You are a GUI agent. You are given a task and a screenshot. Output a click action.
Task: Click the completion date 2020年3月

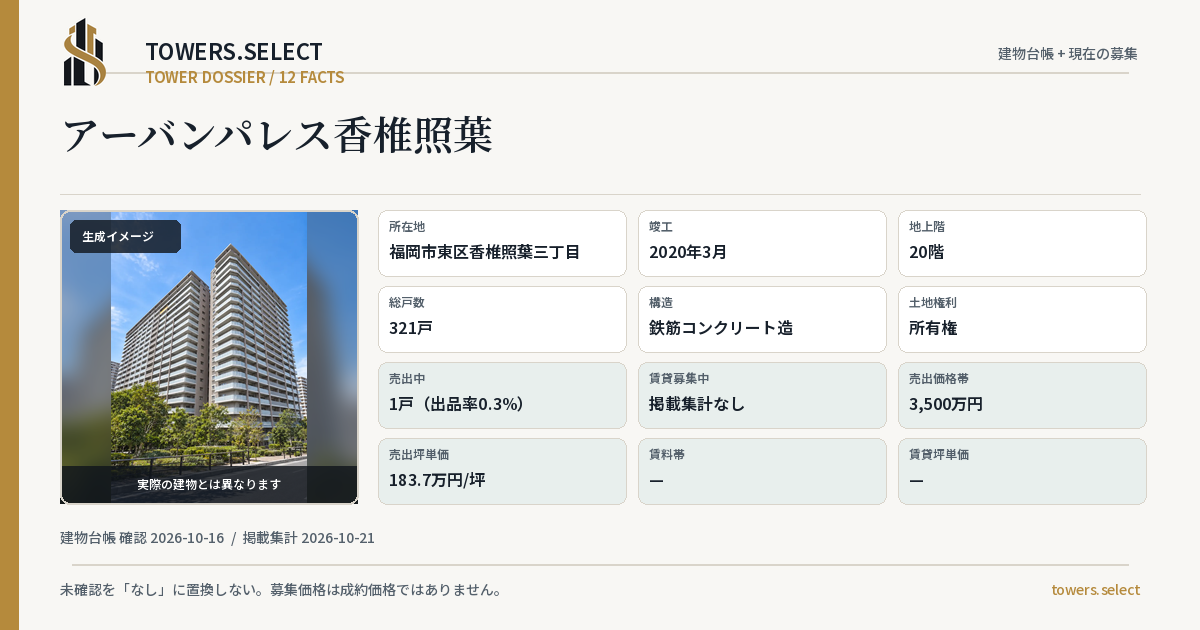pyautogui.click(x=688, y=252)
